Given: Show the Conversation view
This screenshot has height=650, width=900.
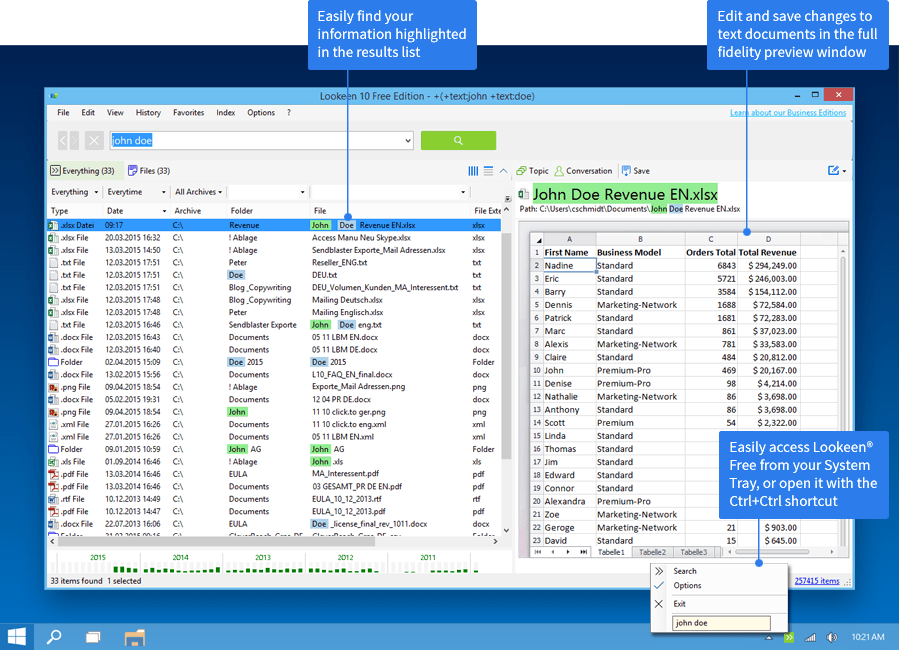Looking at the screenshot, I should 583,171.
